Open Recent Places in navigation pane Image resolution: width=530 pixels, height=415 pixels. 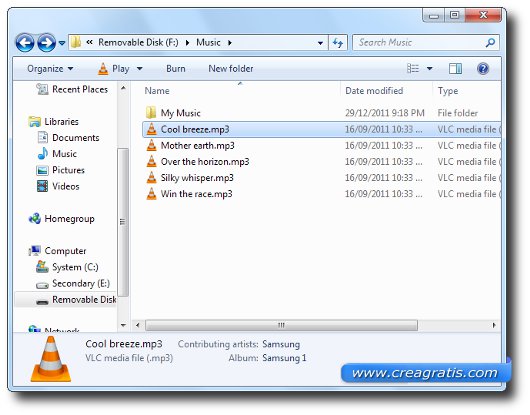point(80,89)
